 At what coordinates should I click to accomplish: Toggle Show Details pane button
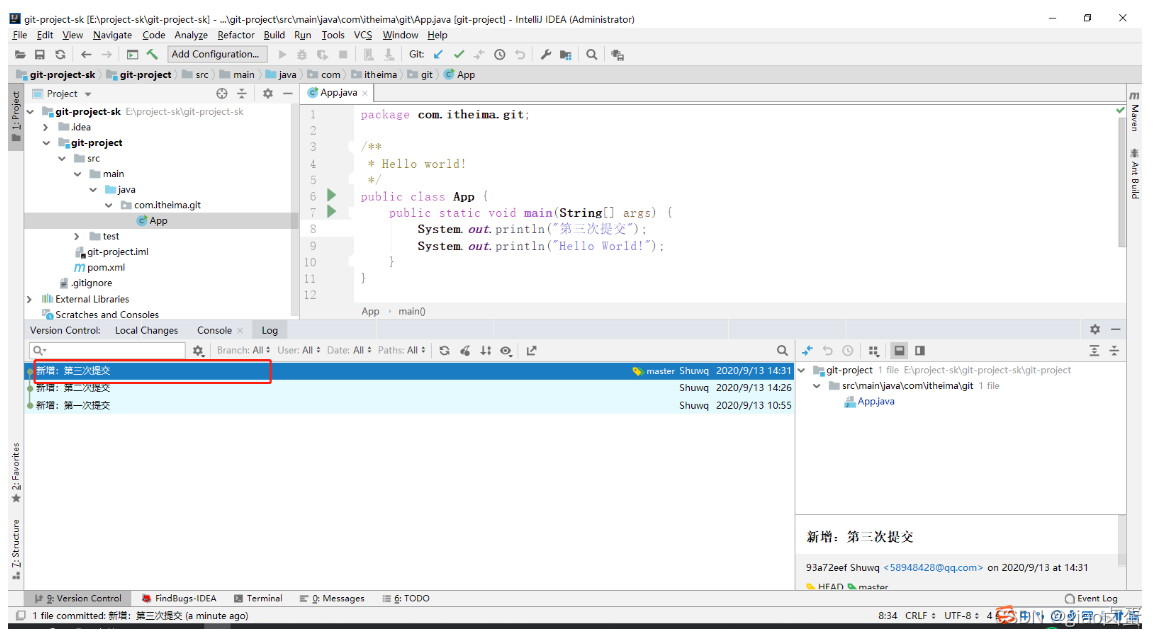click(899, 351)
